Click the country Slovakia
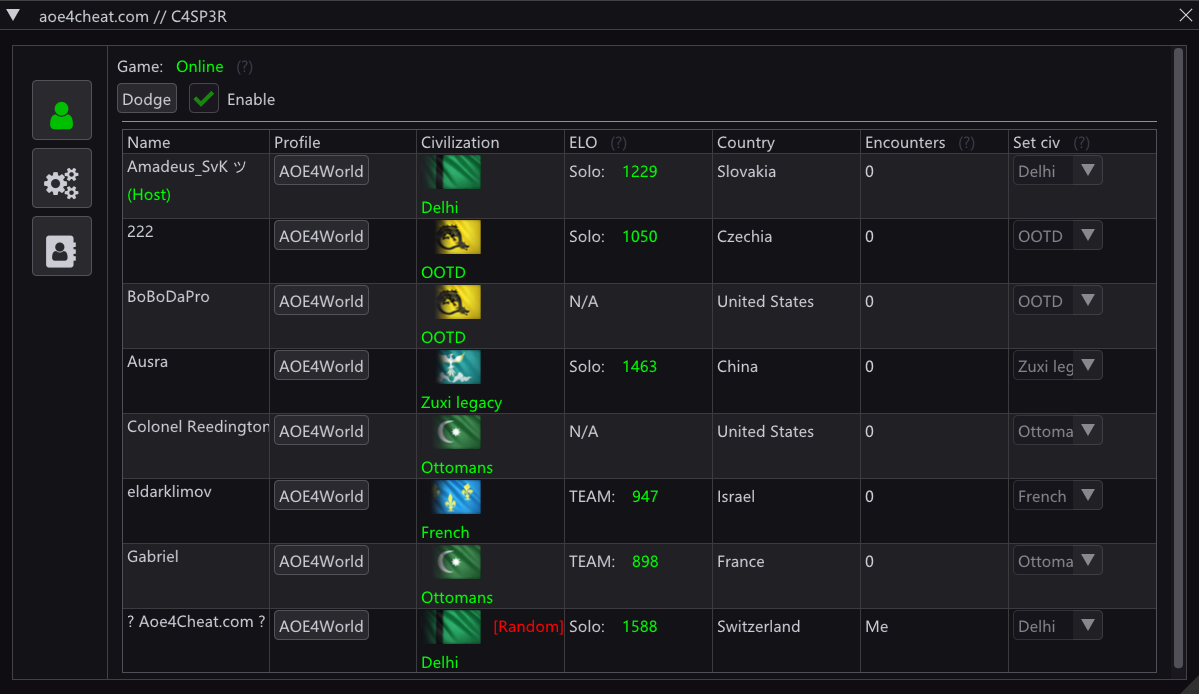This screenshot has height=694, width=1199. point(746,171)
